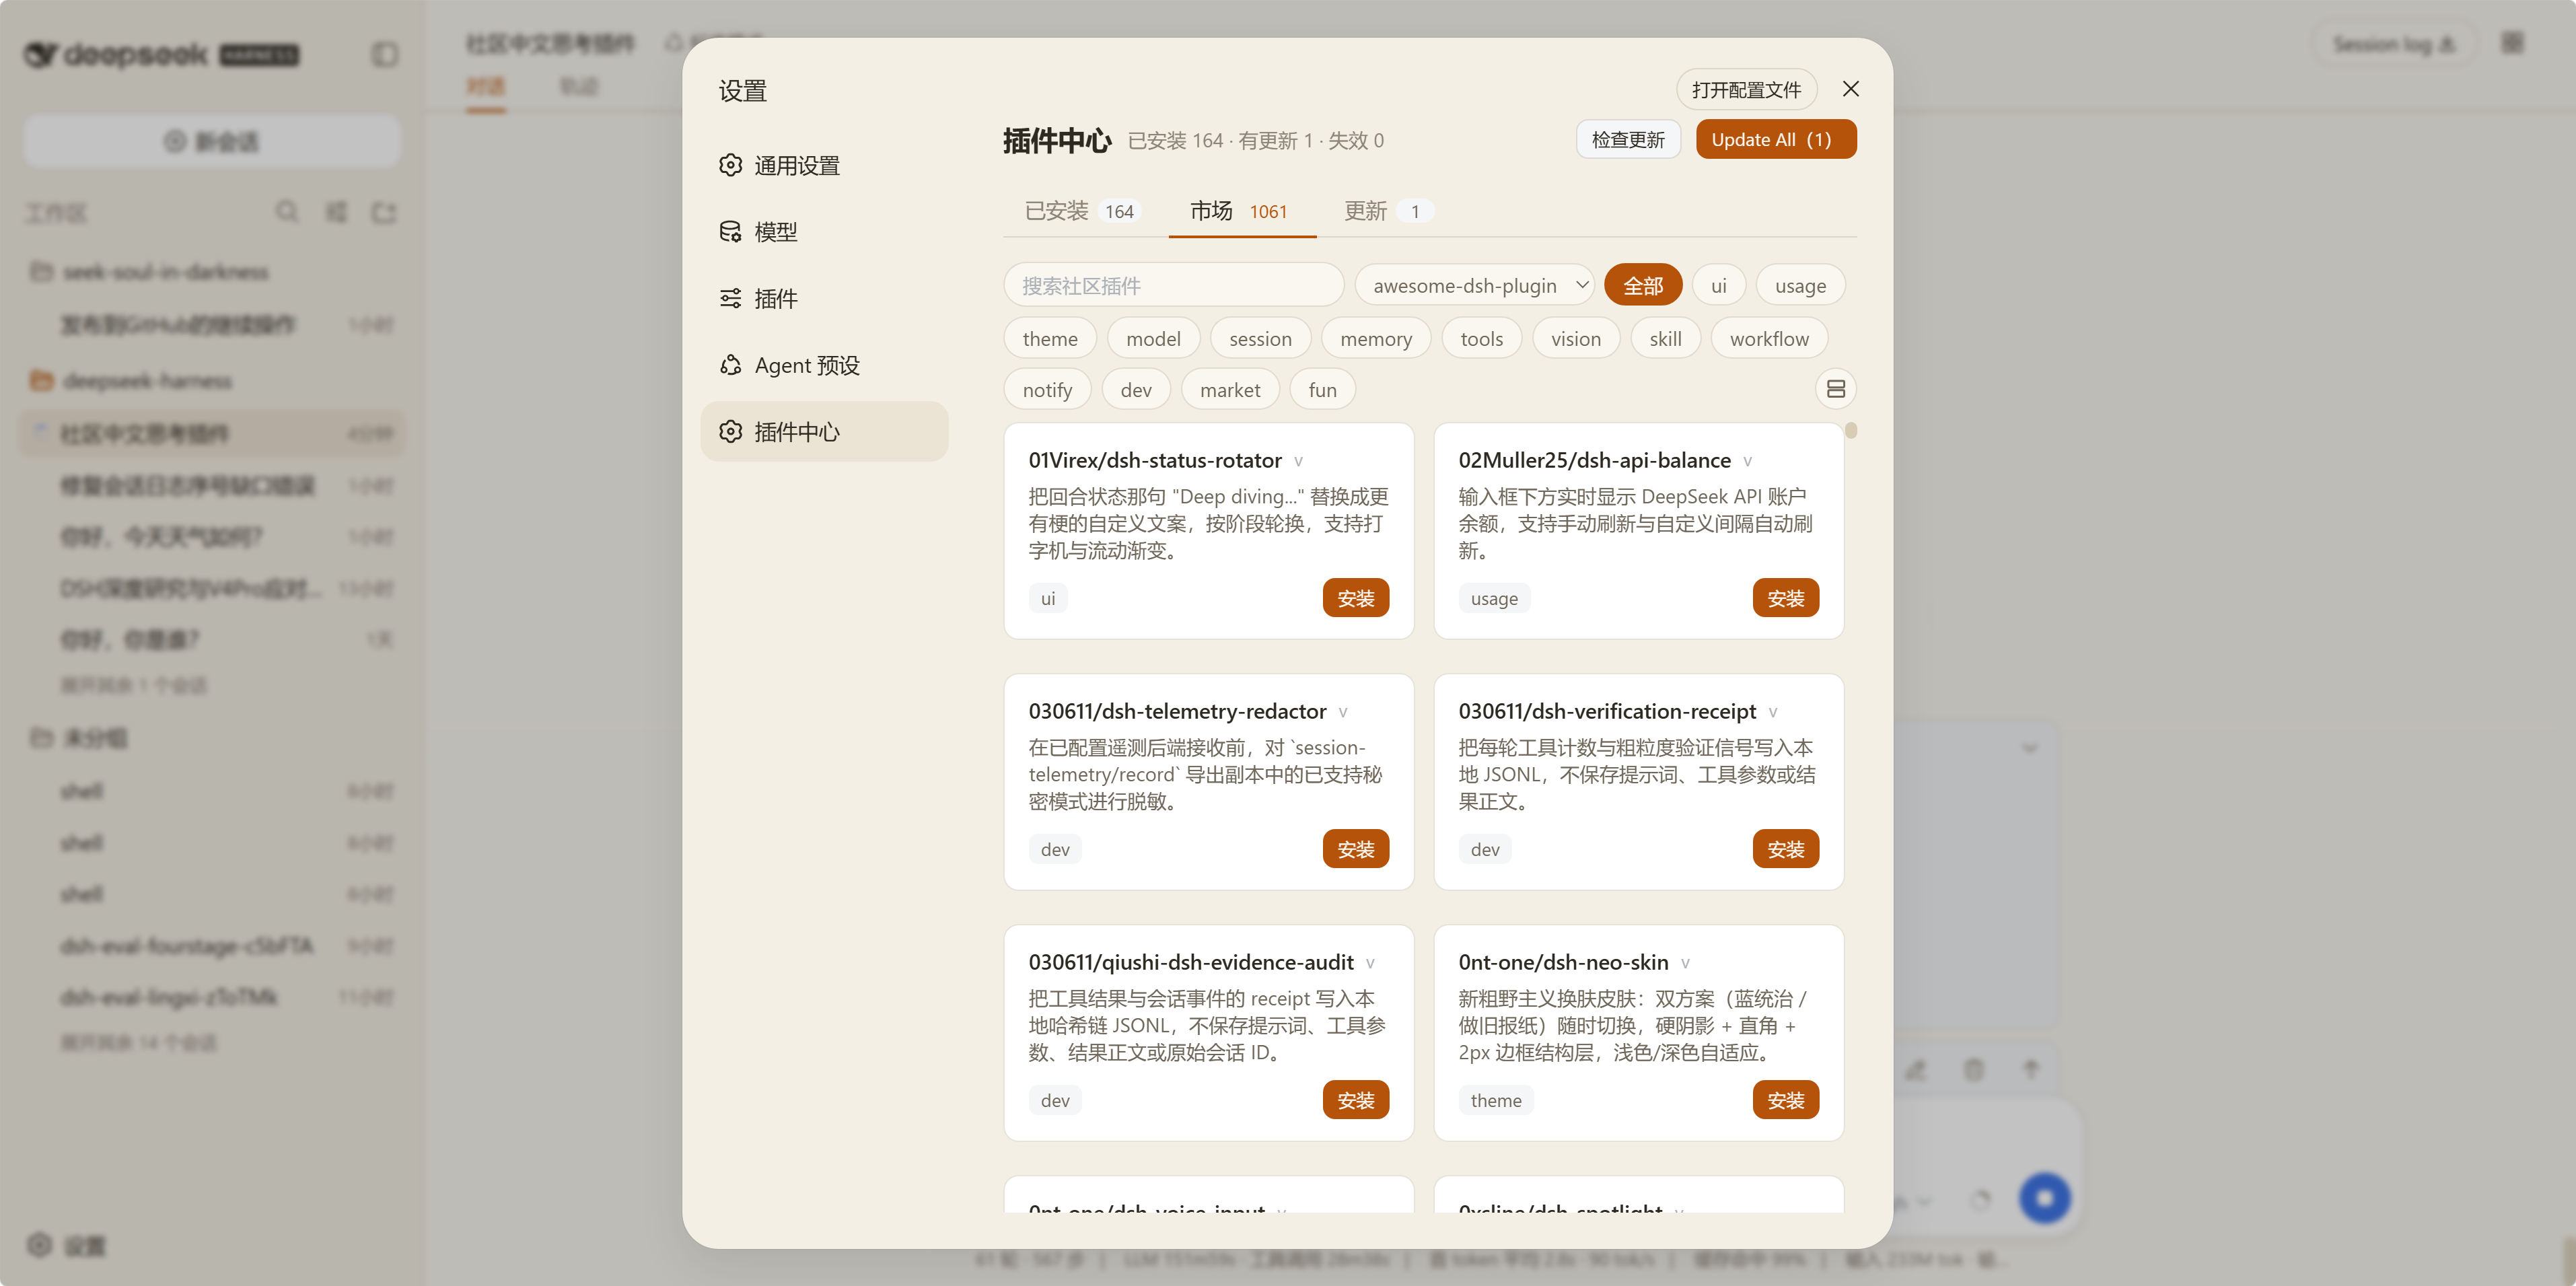Open the 通用设置 settings section

click(x=824, y=165)
